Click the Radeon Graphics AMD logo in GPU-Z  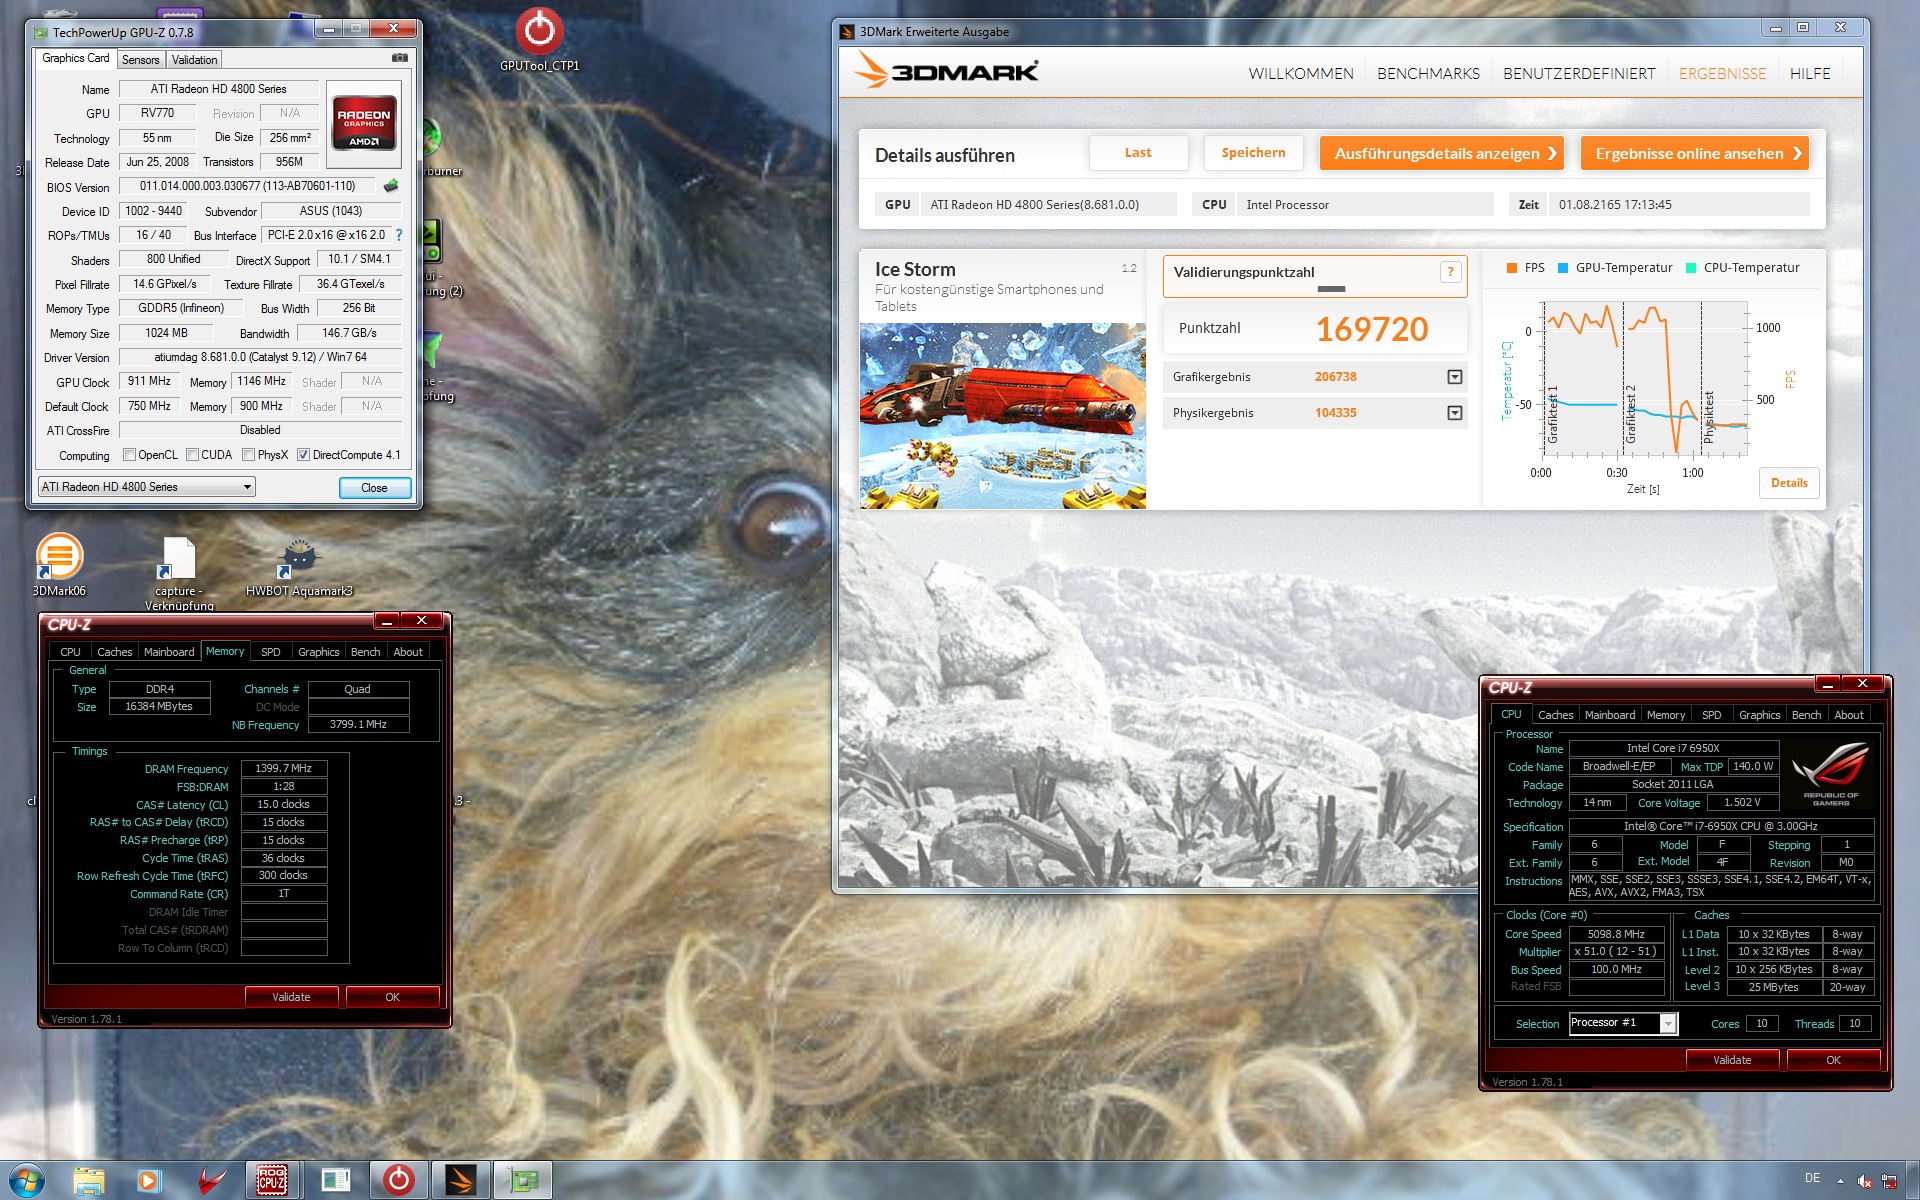[364, 124]
